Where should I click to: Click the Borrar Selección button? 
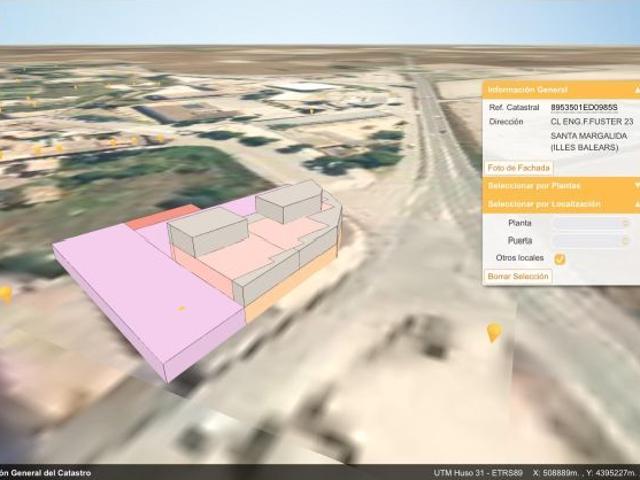click(518, 276)
